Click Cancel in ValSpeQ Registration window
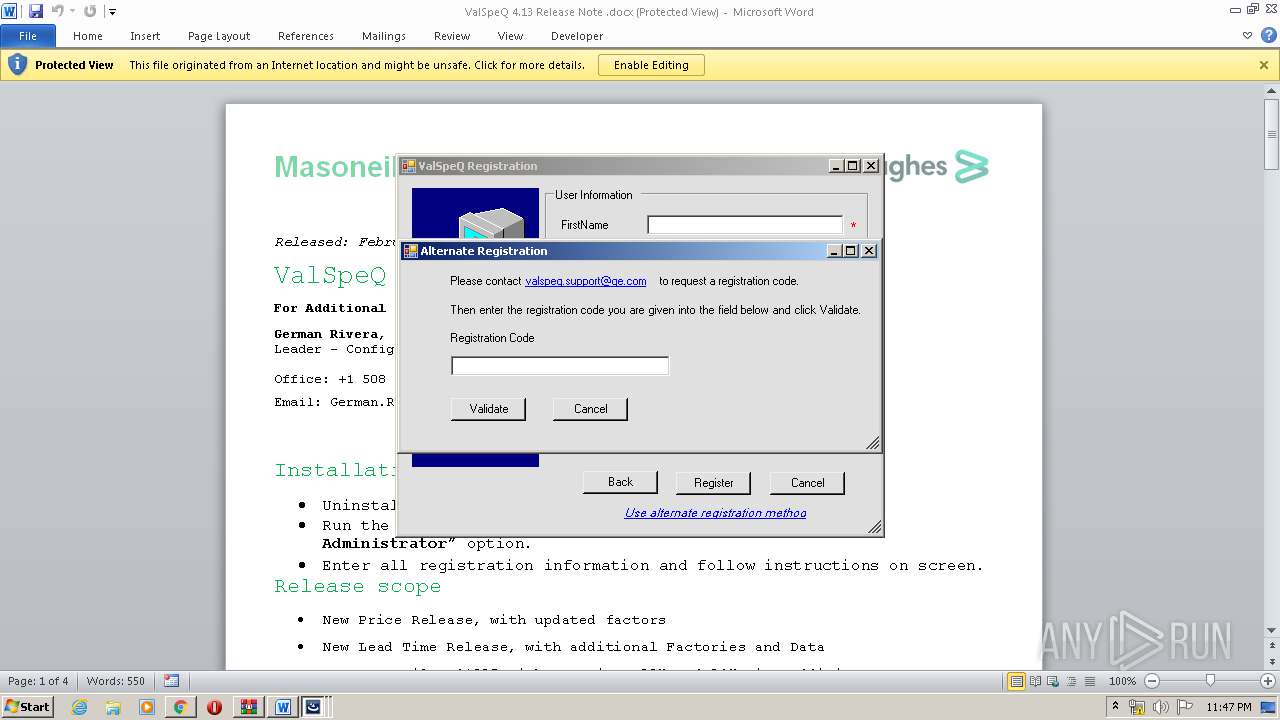 click(807, 483)
